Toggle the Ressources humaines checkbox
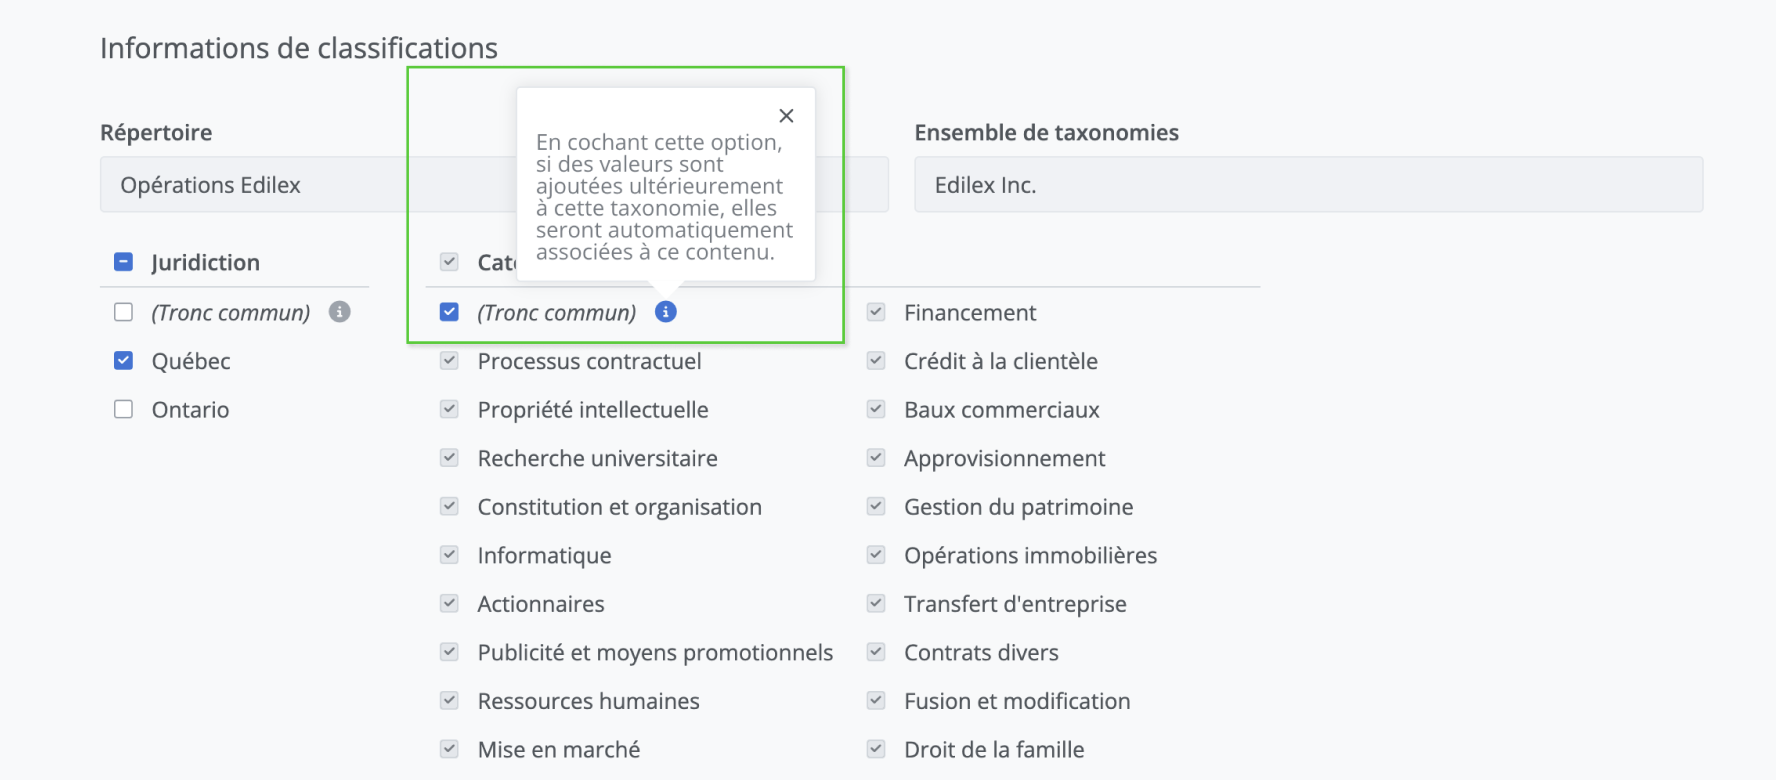 coord(450,701)
